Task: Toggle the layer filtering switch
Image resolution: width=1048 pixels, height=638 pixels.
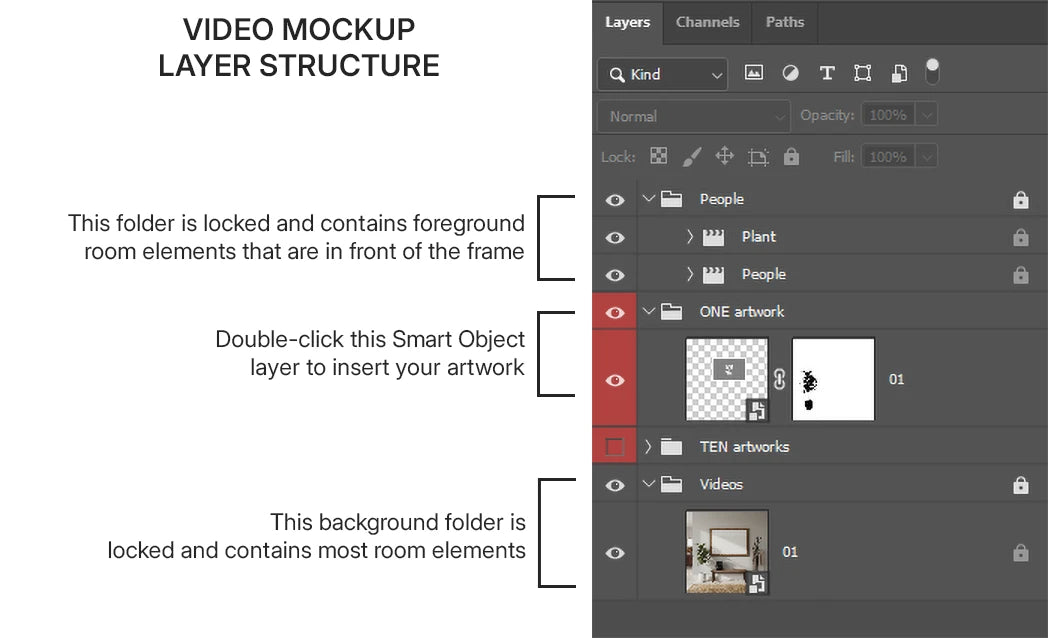Action: [x=932, y=70]
